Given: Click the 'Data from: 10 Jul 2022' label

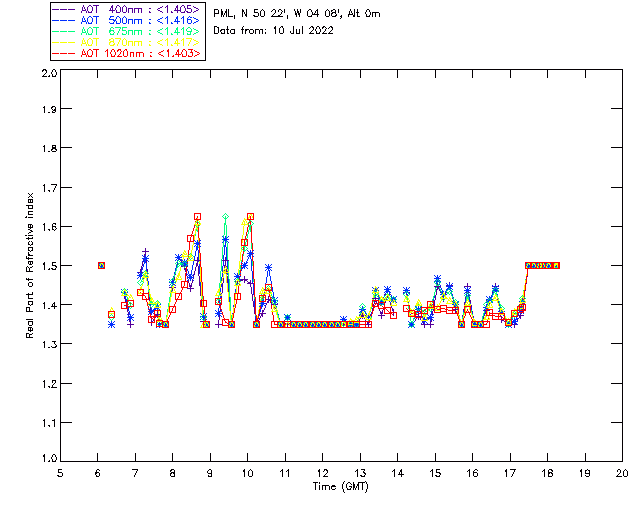Looking at the screenshot, I should pyautogui.click(x=273, y=31).
